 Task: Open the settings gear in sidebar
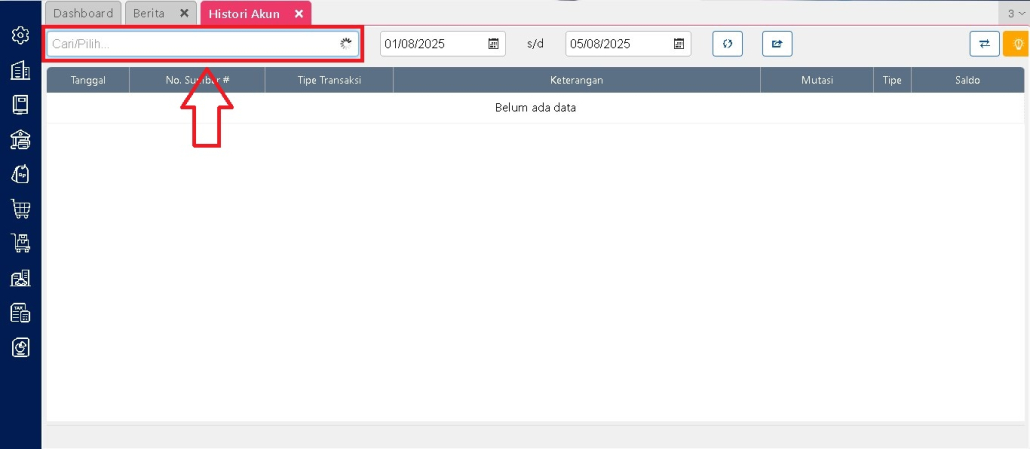pos(20,36)
